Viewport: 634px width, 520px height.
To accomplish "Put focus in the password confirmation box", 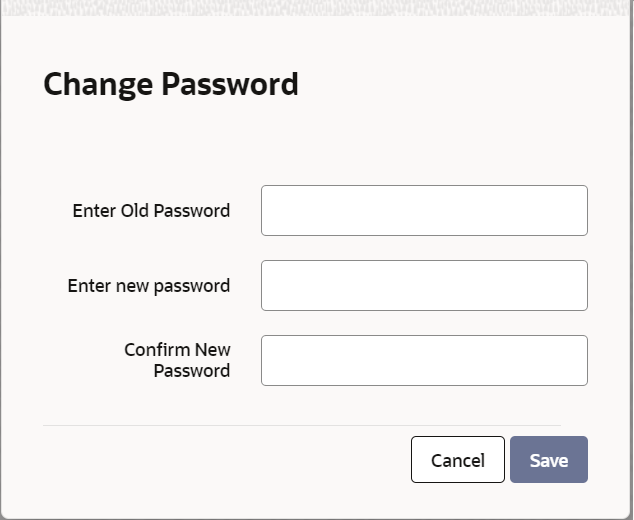I will (x=424, y=360).
